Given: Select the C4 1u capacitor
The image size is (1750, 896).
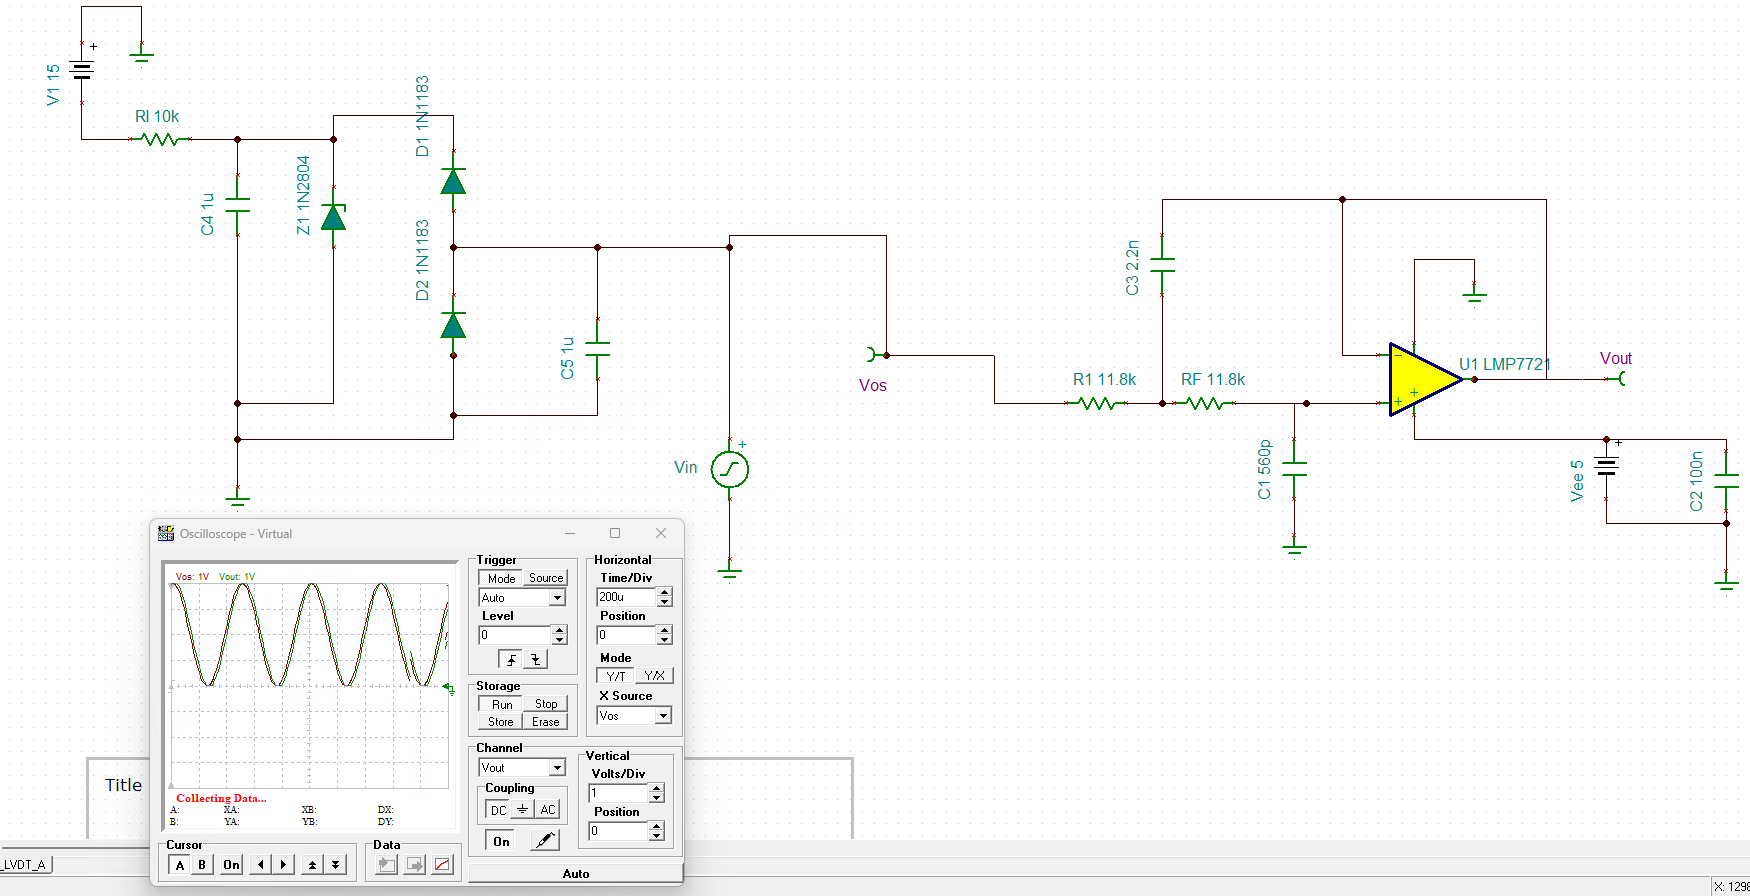Looking at the screenshot, I should click(x=237, y=205).
